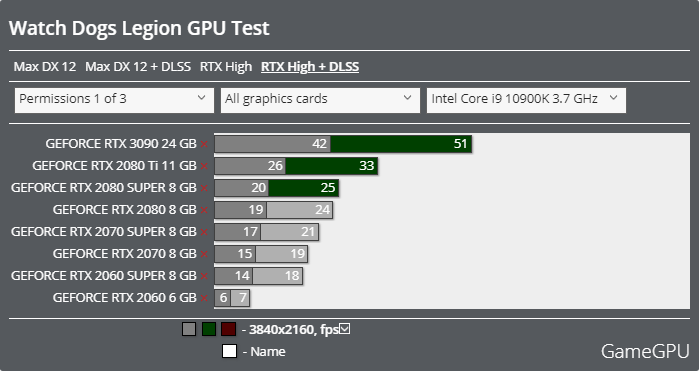The width and height of the screenshot is (699, 371).
Task: Click the GEFORCE RTX 2070 8 GB label
Action: pyautogui.click(x=125, y=254)
